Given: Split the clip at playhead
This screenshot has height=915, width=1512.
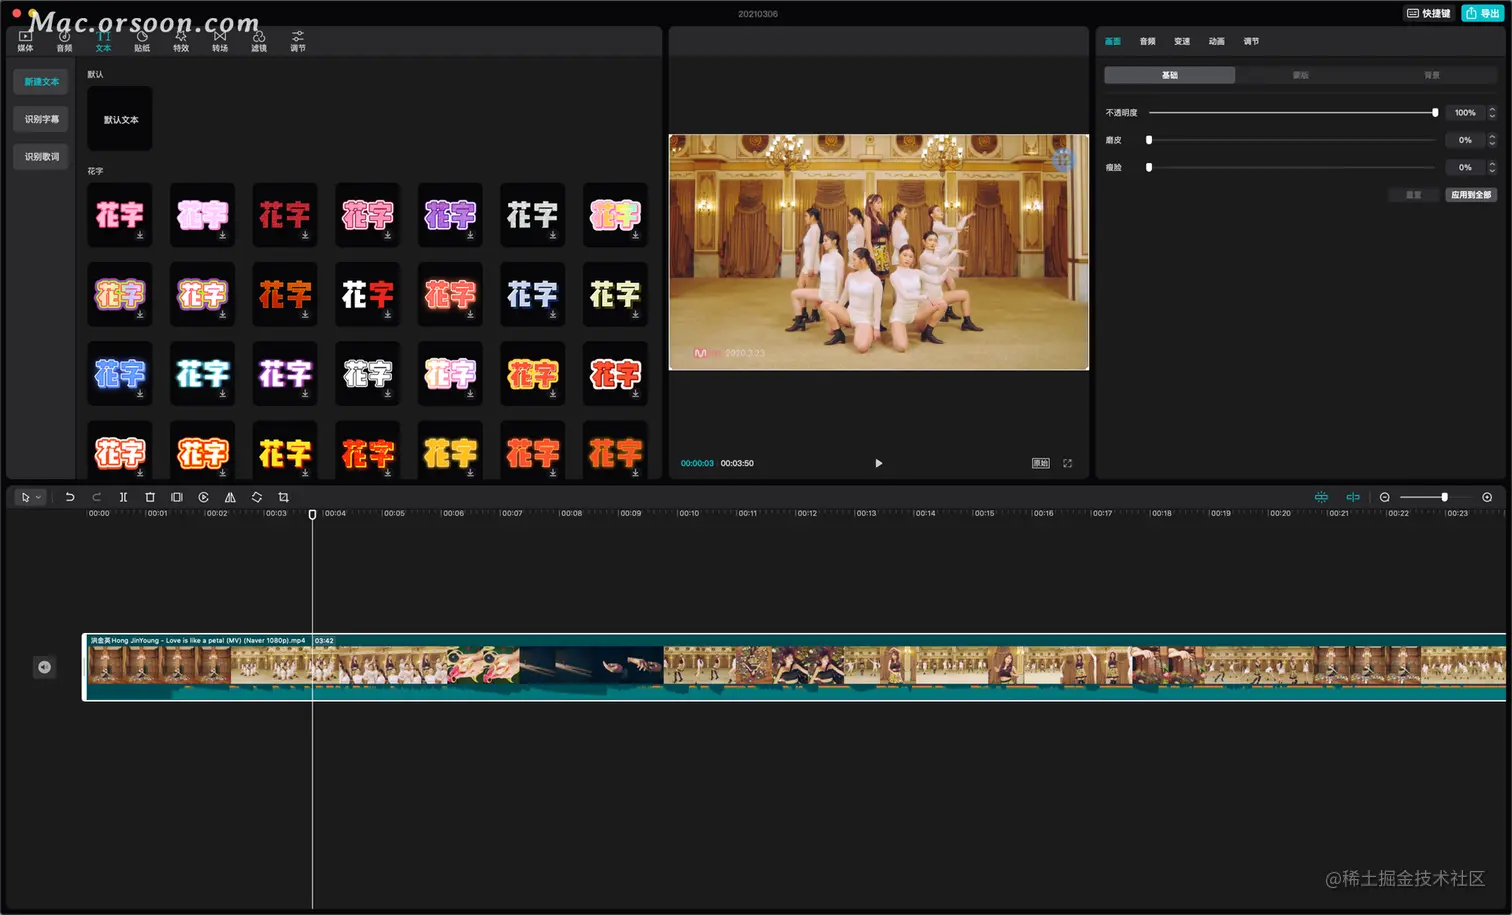Looking at the screenshot, I should tap(123, 497).
